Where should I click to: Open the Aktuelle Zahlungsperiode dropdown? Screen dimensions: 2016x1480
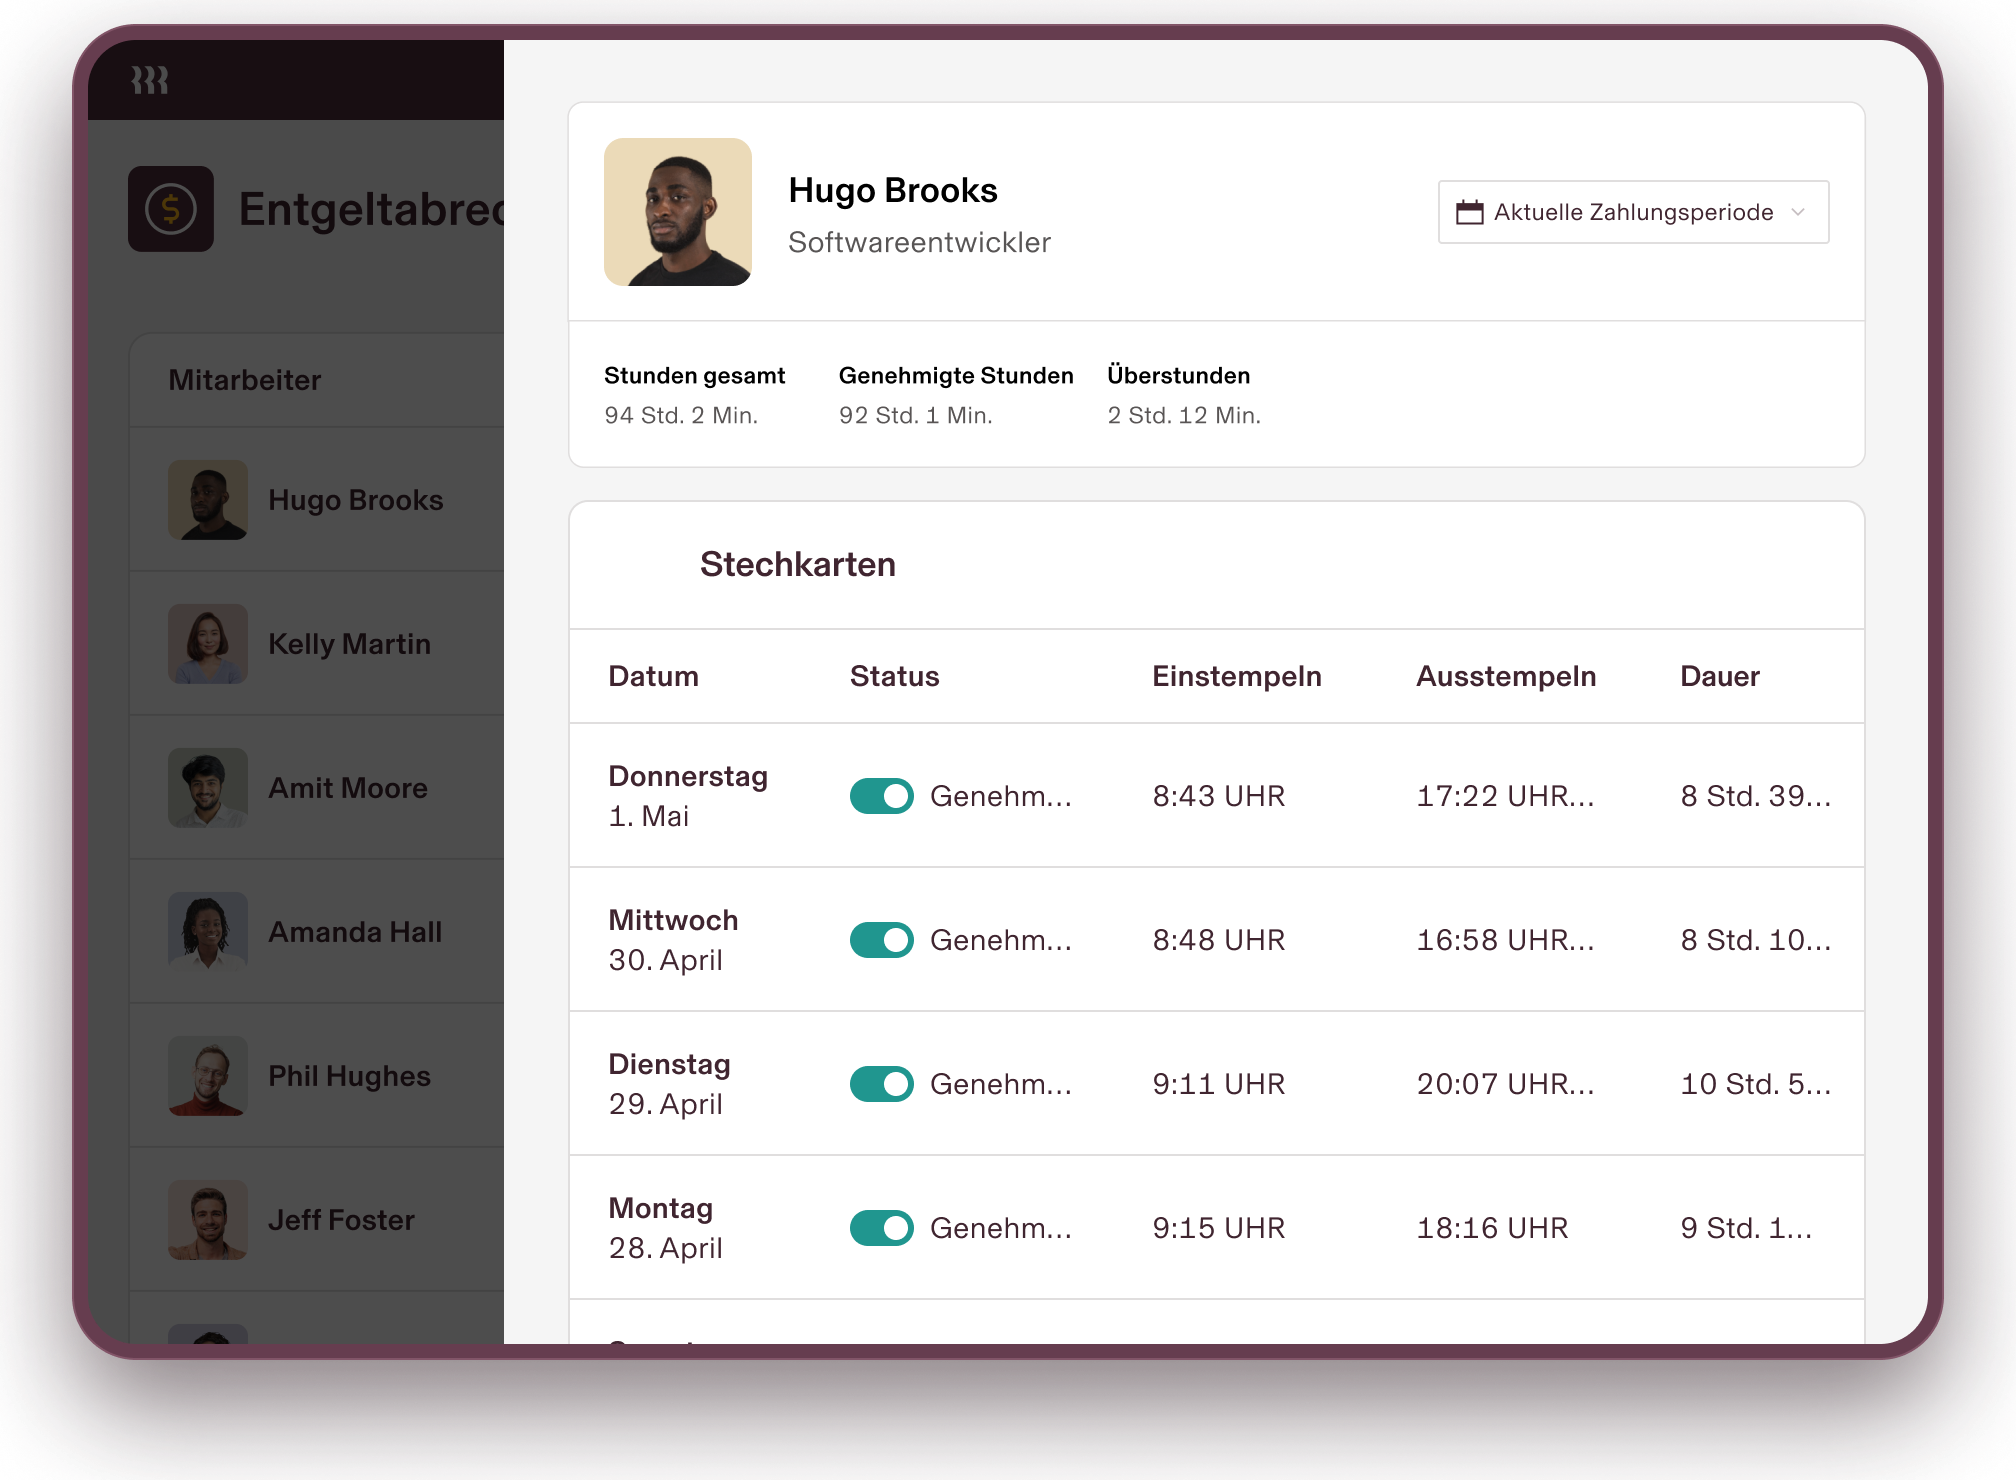(x=1633, y=212)
